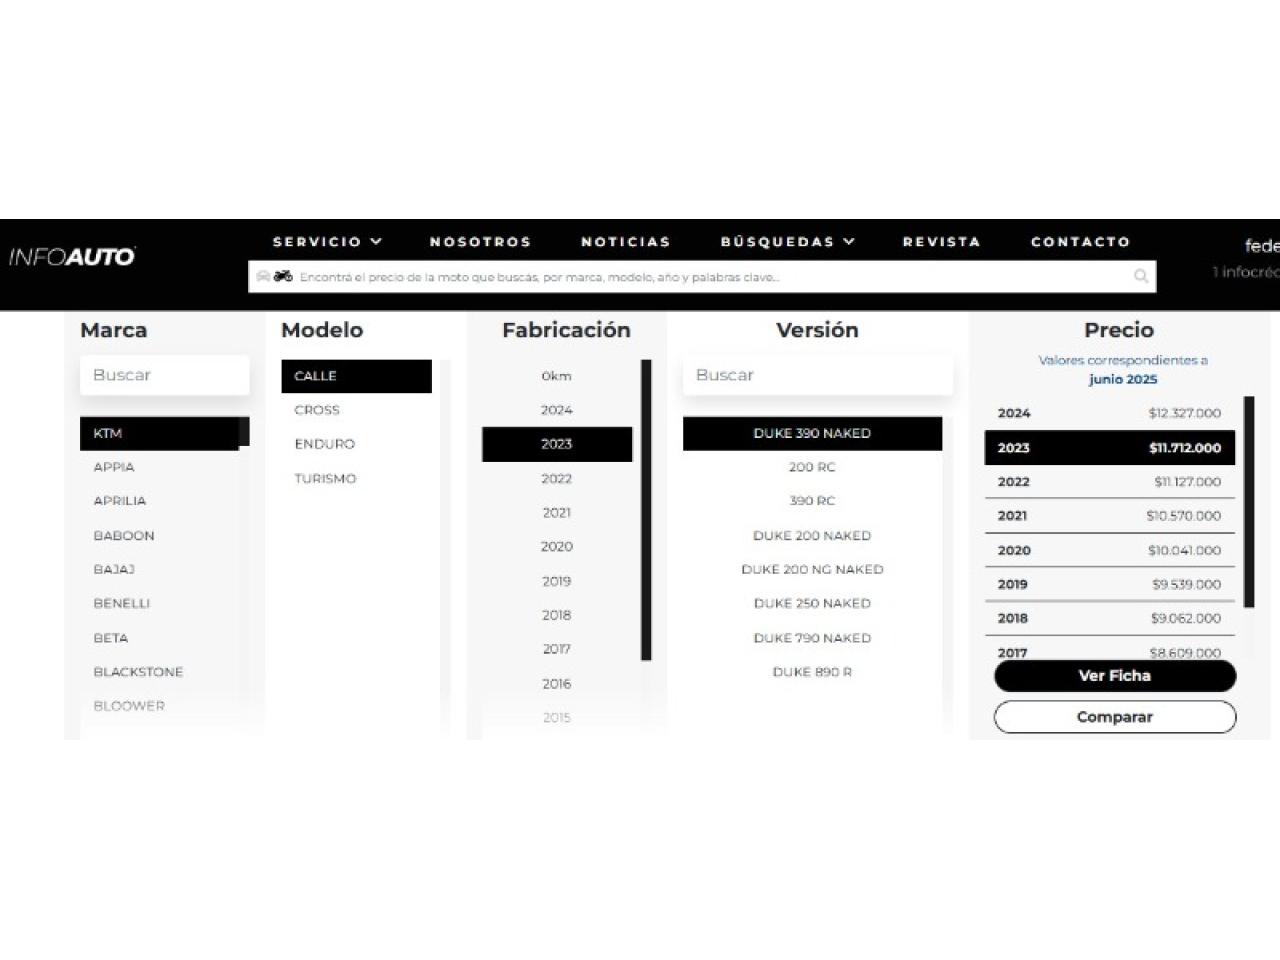1280x960 pixels.
Task: Click the Marca list scrollbar
Action: [244, 432]
